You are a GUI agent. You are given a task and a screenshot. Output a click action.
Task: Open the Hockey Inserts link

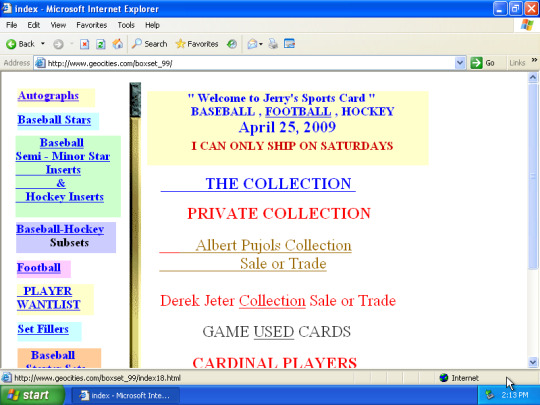tap(64, 197)
